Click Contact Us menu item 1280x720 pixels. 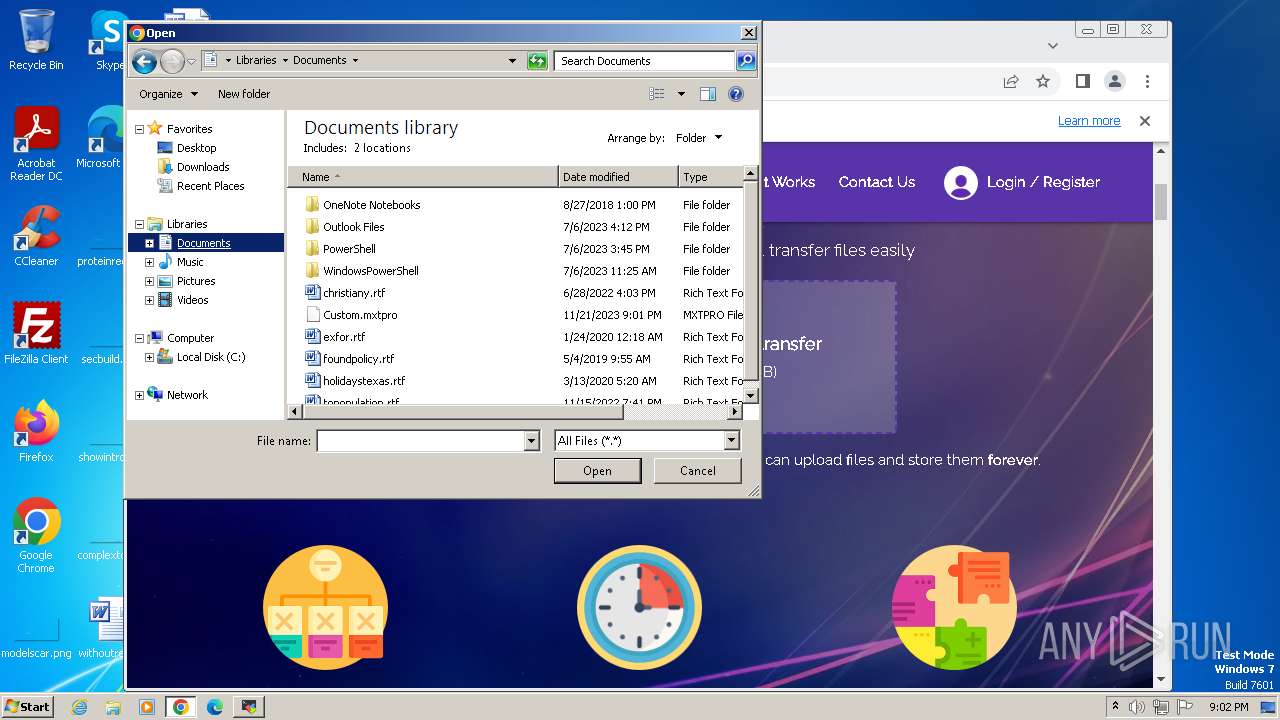[877, 182]
